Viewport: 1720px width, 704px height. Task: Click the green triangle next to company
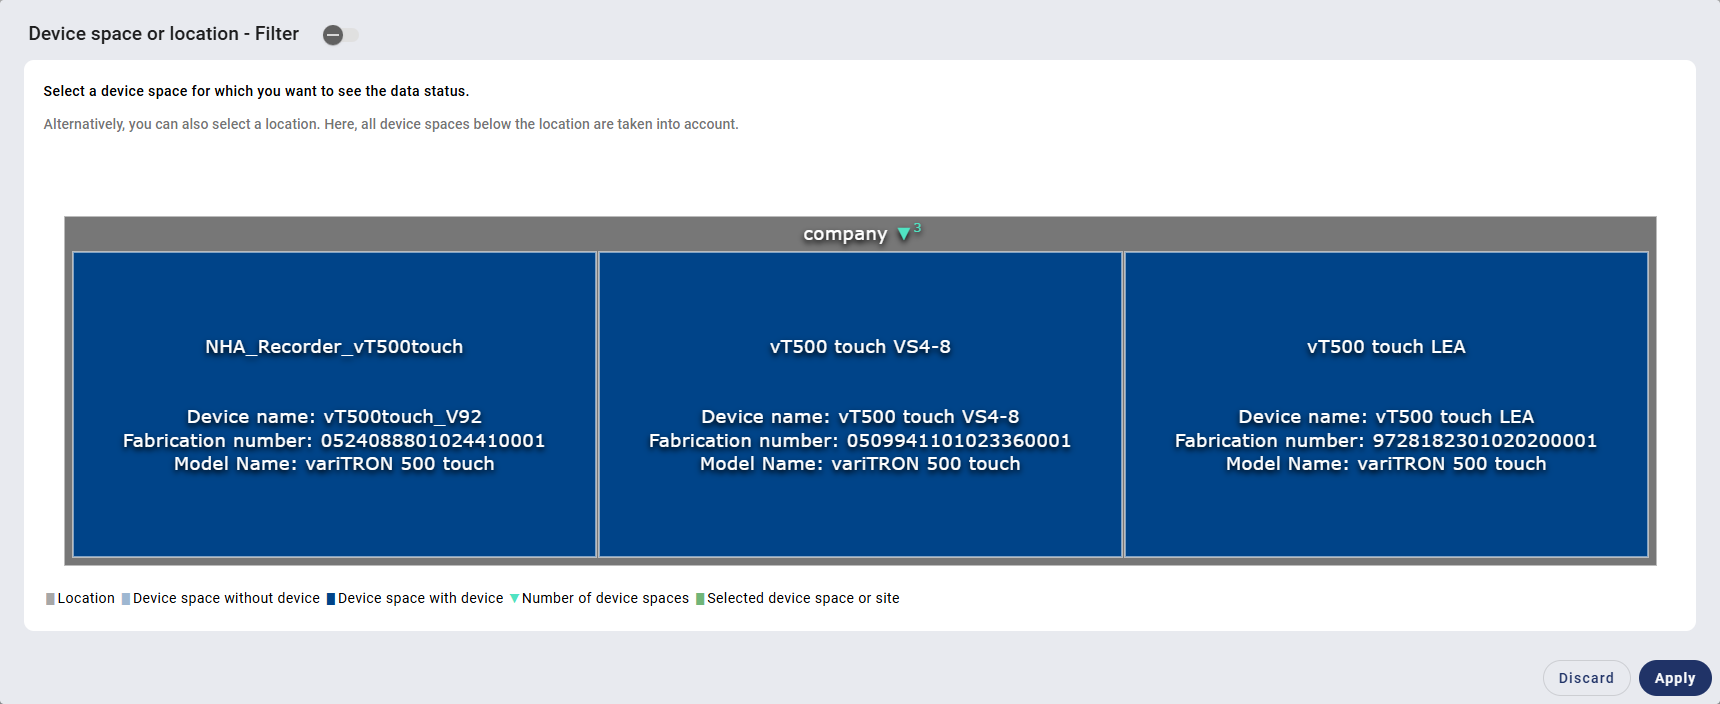coord(904,234)
